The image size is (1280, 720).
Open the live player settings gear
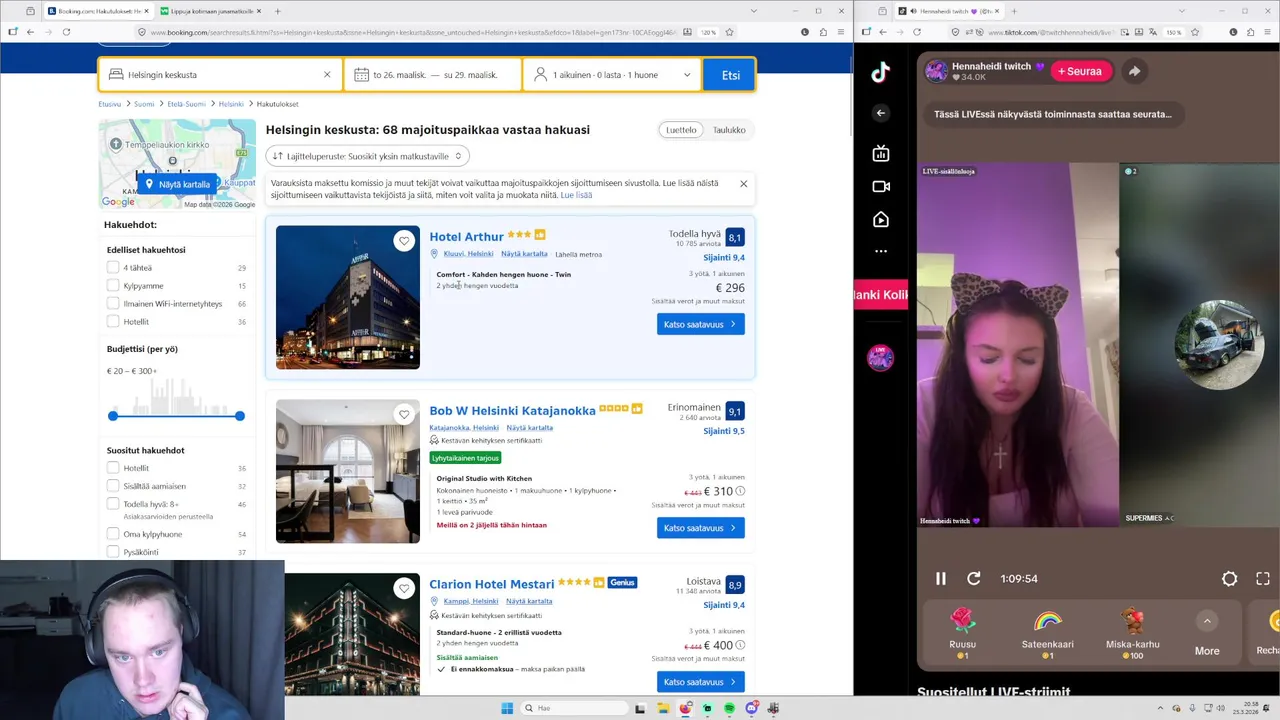pos(1230,579)
